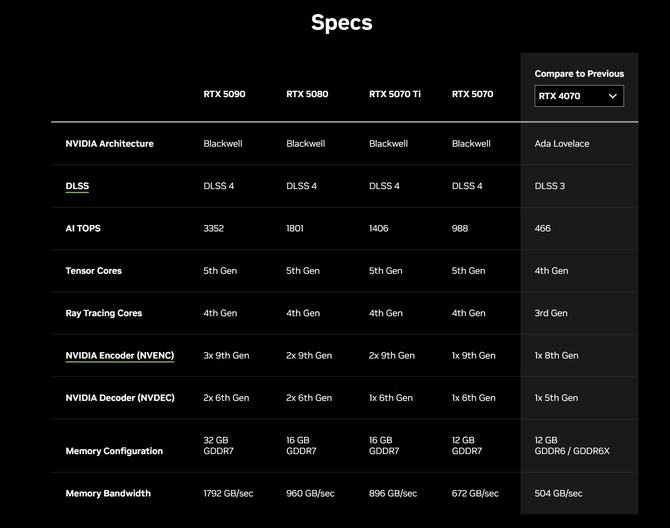Viewport: 670px width, 528px height.
Task: Select the RTX 5070 Ti column header
Action: coord(395,94)
